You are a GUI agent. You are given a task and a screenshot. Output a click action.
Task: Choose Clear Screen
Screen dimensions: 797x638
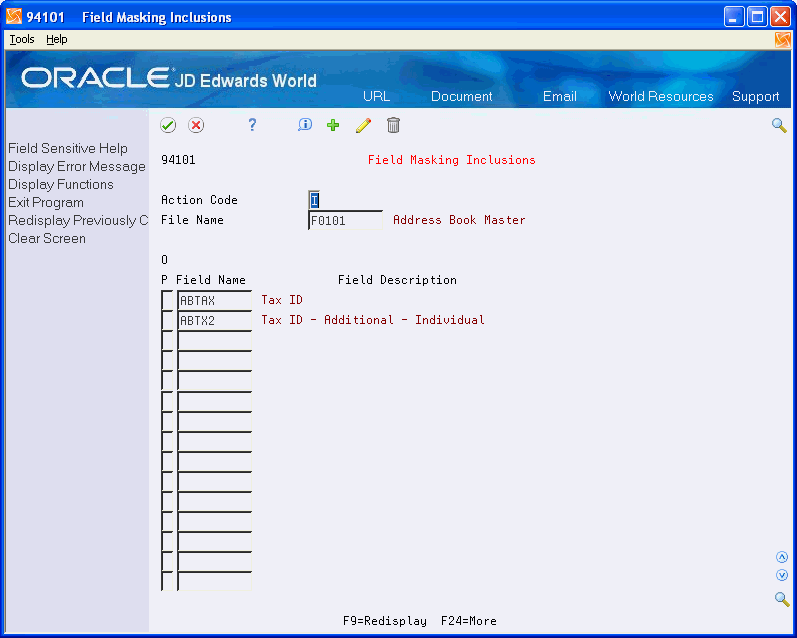[x=47, y=238]
